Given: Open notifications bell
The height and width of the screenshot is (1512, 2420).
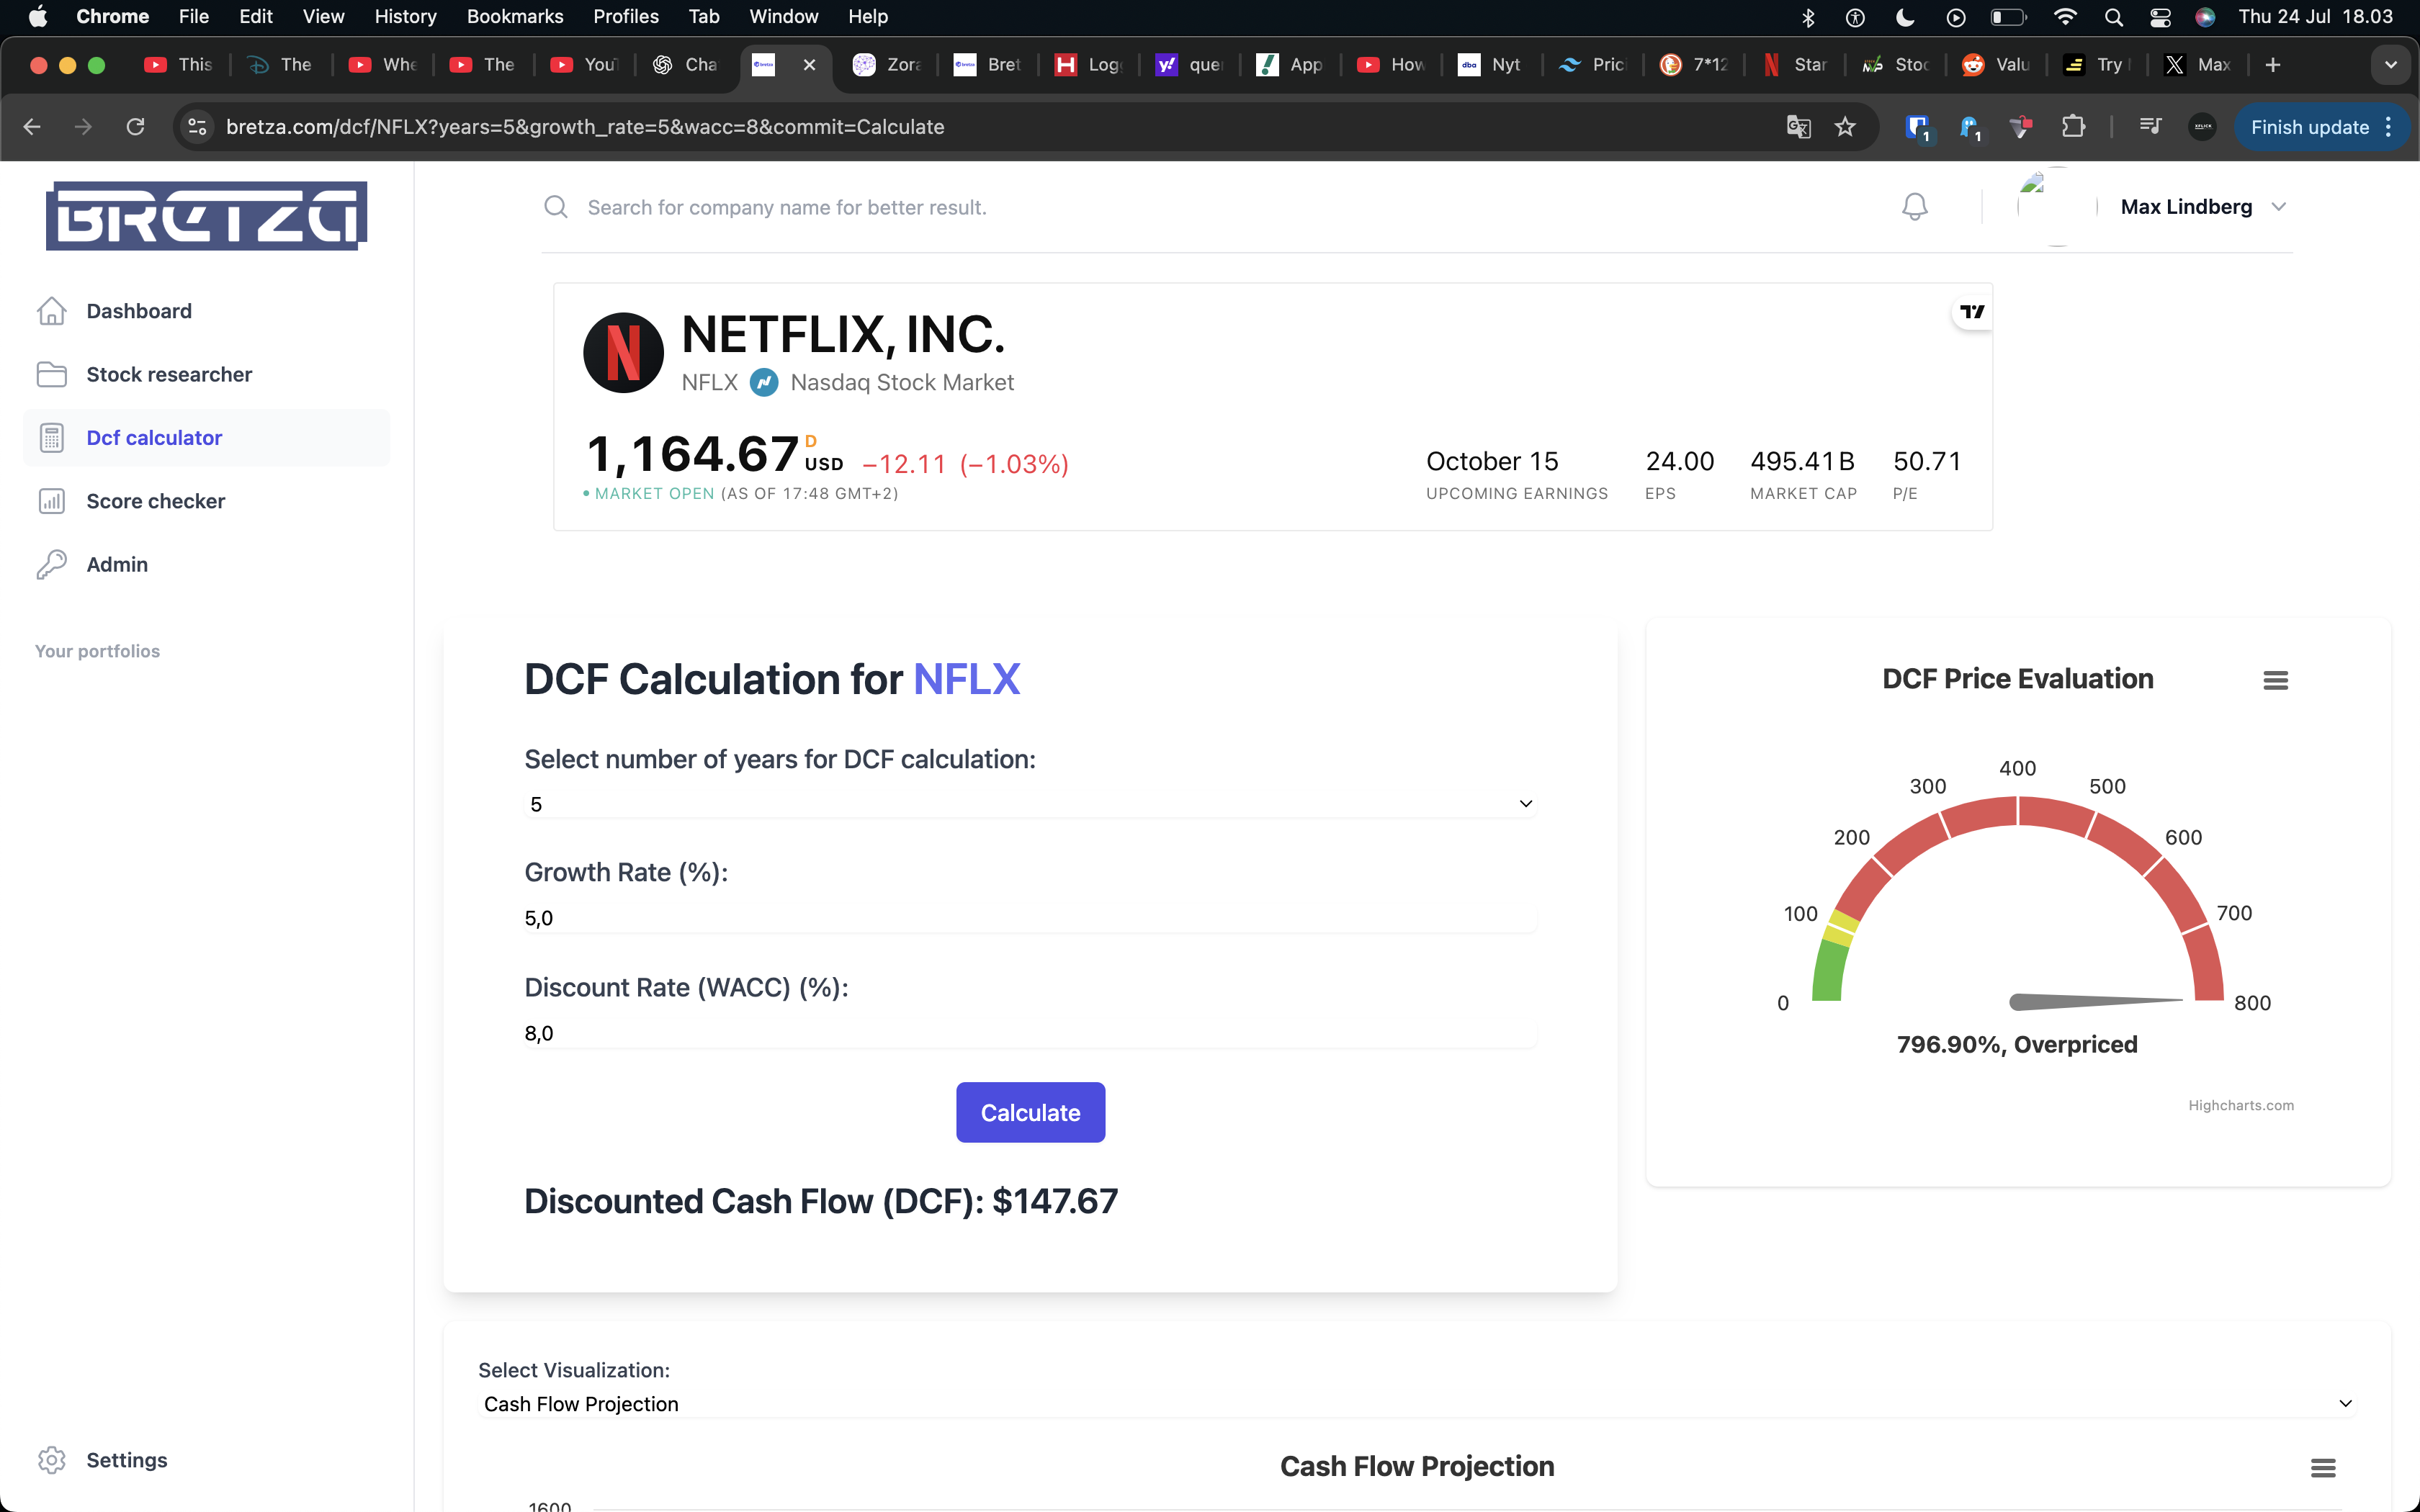Looking at the screenshot, I should point(1914,207).
